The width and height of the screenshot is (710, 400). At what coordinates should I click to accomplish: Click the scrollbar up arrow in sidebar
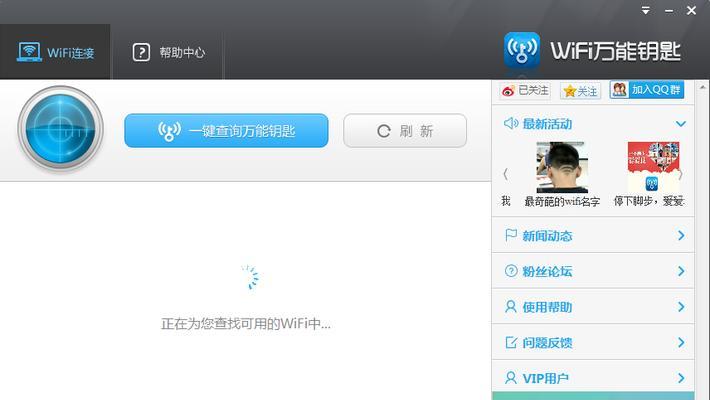point(702,87)
